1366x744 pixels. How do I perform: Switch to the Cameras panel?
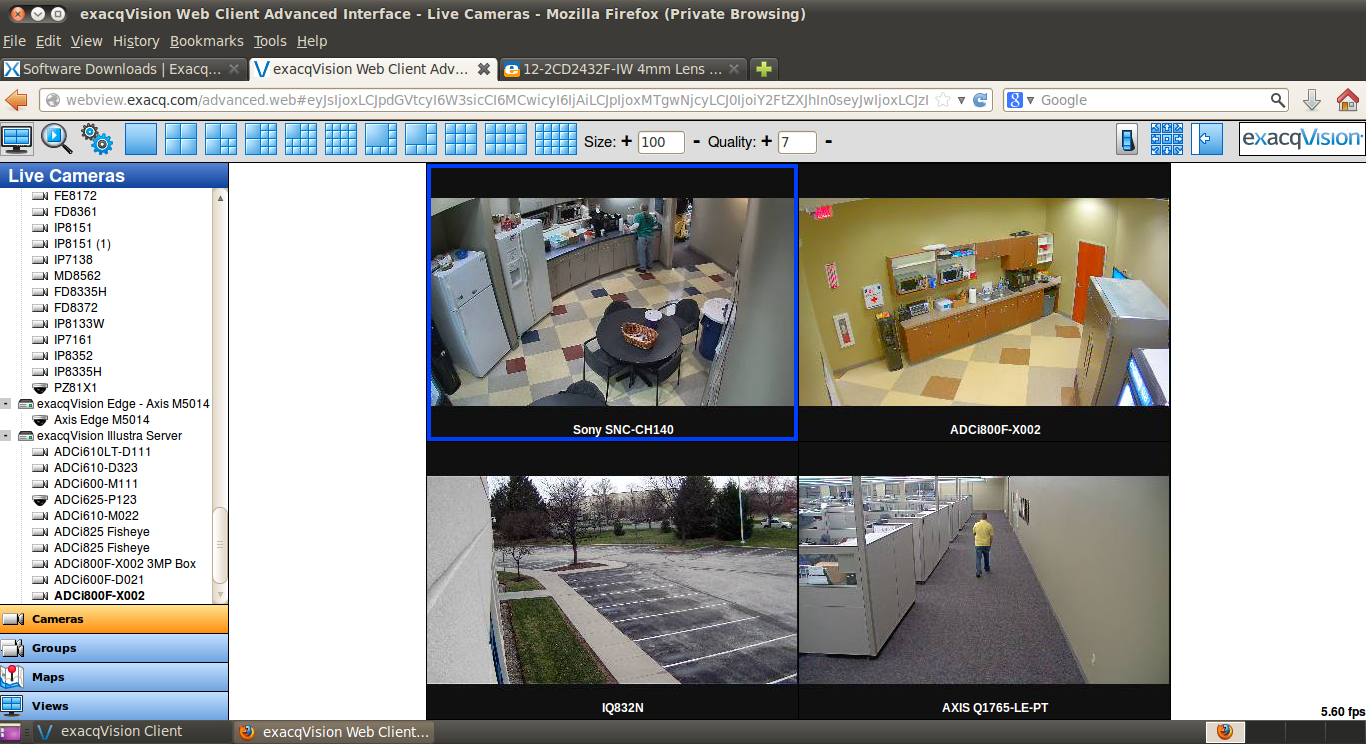[x=114, y=619]
